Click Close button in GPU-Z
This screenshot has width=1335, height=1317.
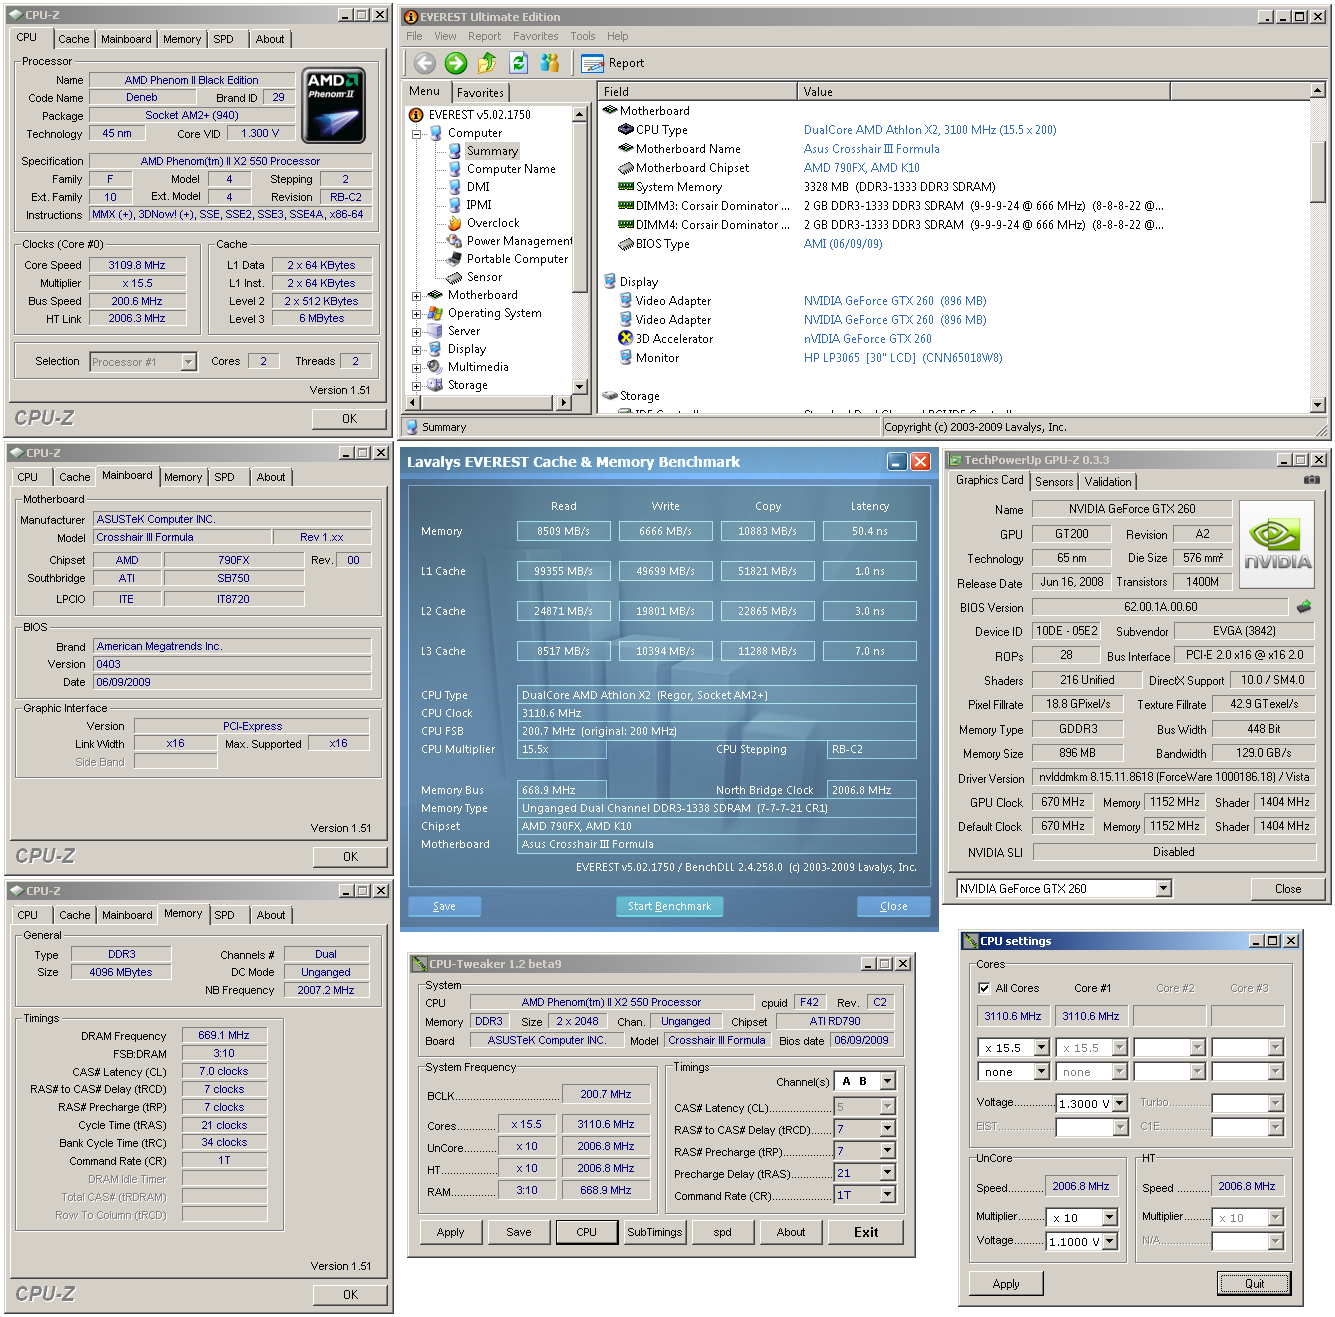[x=1288, y=889]
